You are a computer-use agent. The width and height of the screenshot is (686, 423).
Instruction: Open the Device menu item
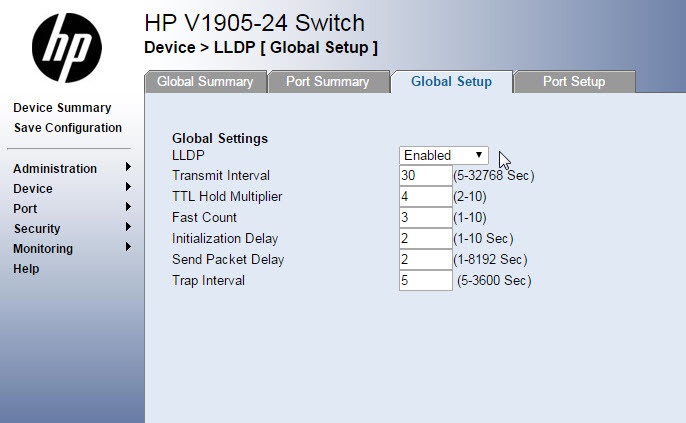33,189
